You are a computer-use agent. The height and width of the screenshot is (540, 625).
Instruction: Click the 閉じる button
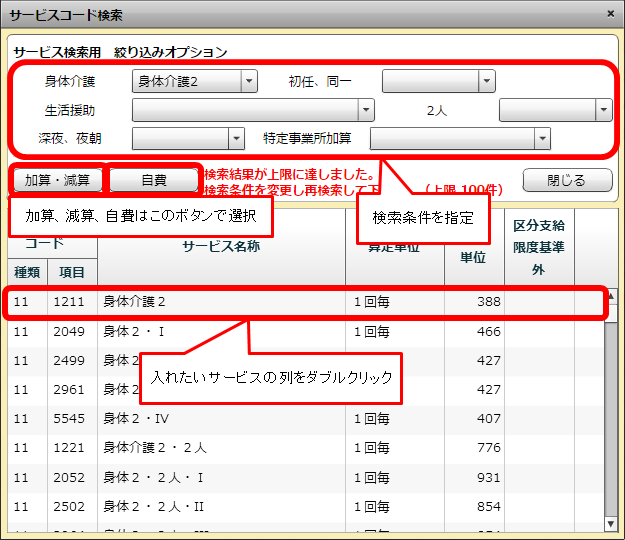point(567,180)
